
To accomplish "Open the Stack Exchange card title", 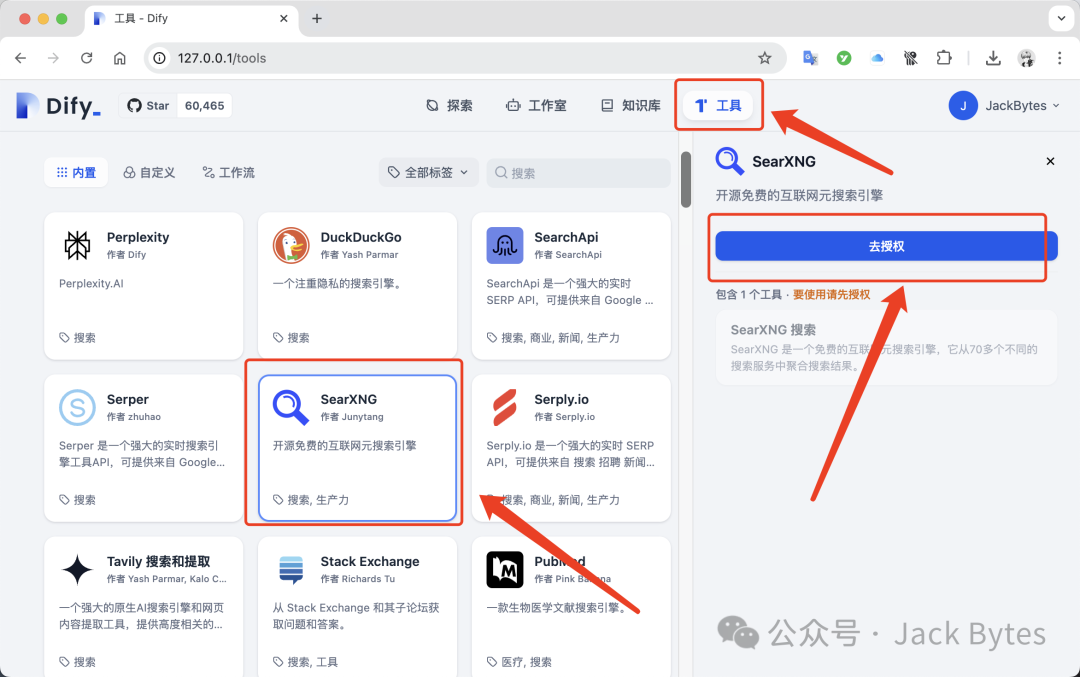I will pos(370,561).
